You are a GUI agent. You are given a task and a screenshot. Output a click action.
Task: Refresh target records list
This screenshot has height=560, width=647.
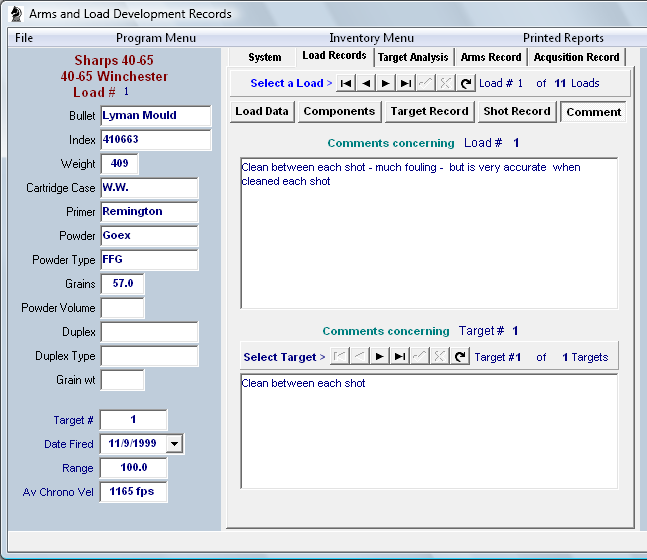point(460,356)
